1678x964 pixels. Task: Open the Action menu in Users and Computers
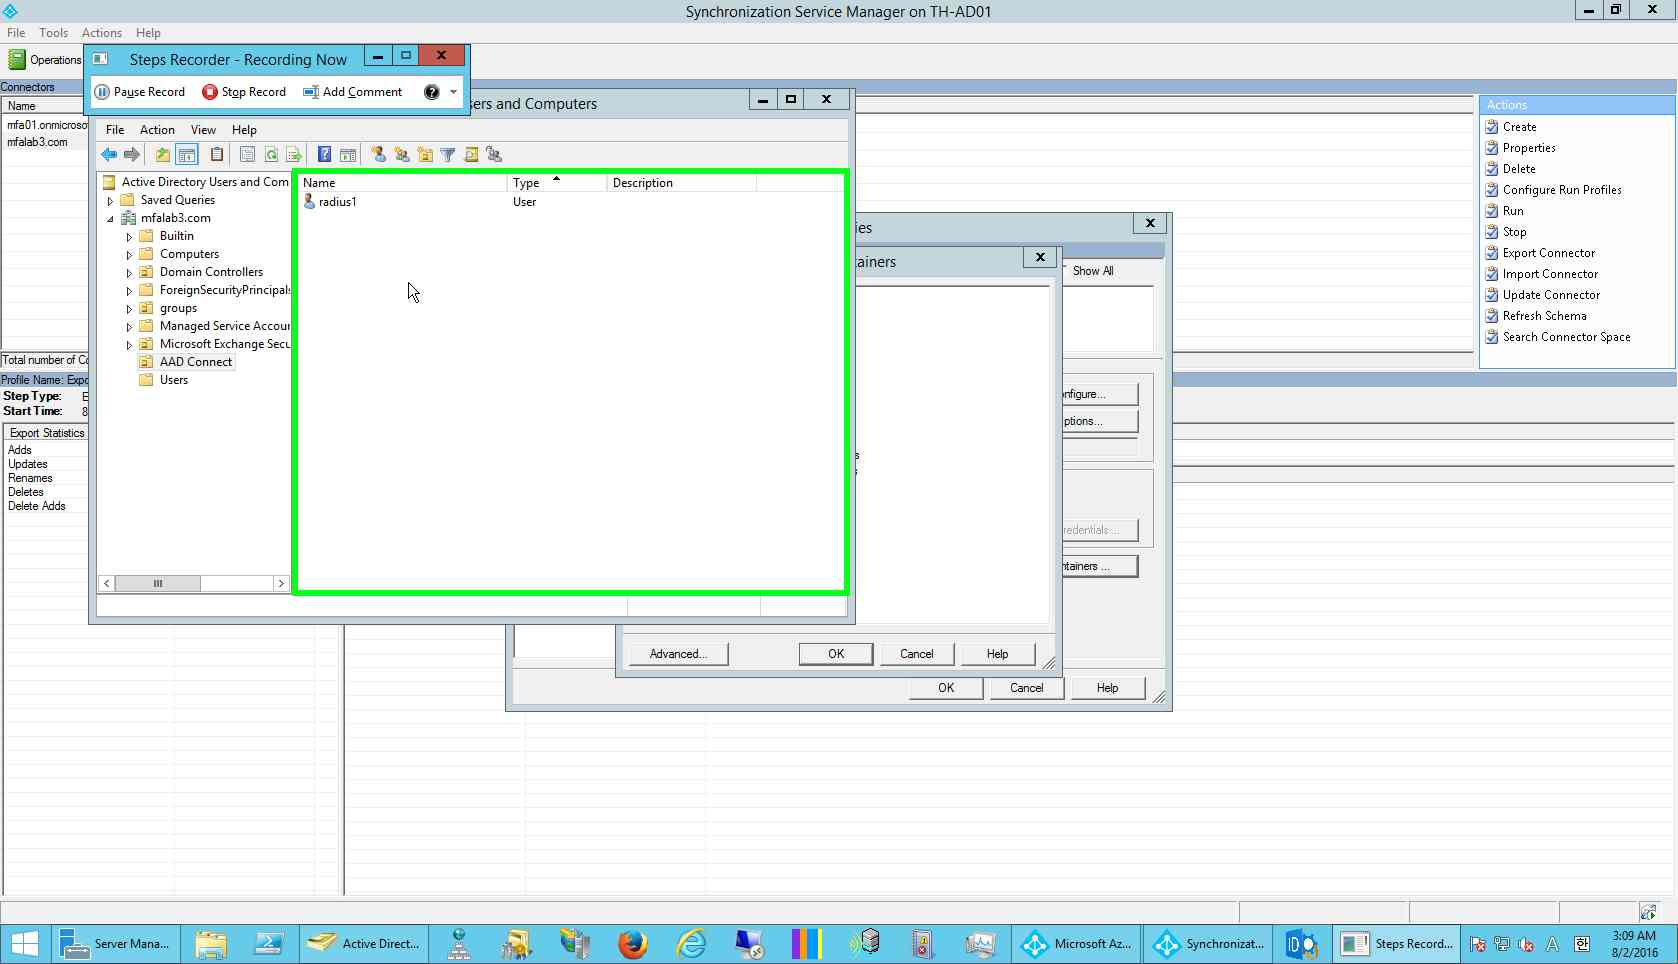[x=157, y=130]
